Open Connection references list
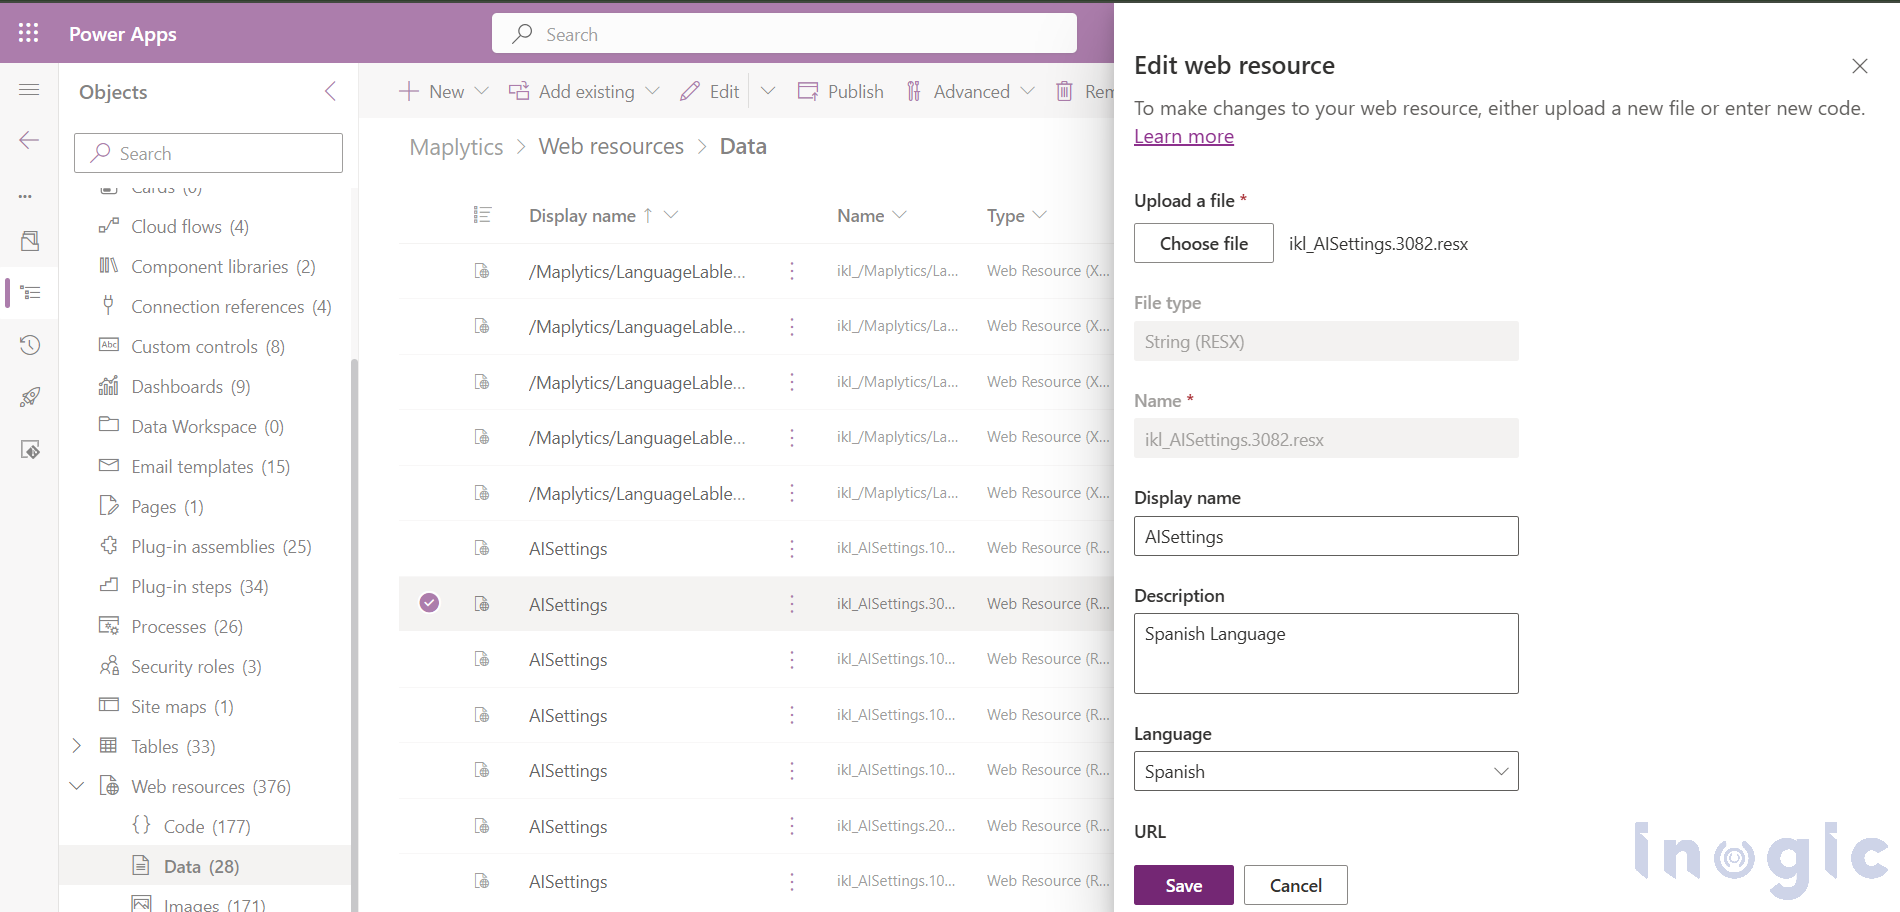The image size is (1900, 912). (231, 307)
